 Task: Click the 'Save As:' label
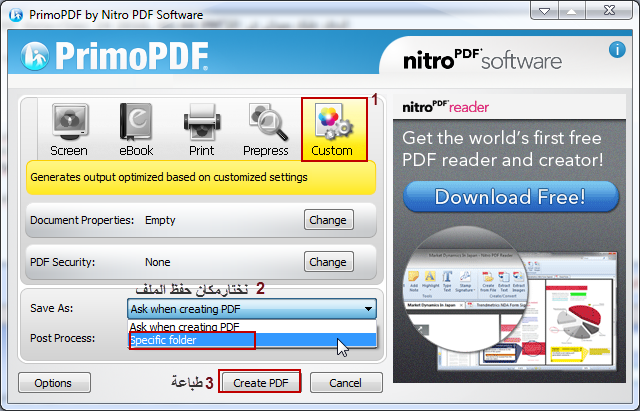pos(51,308)
